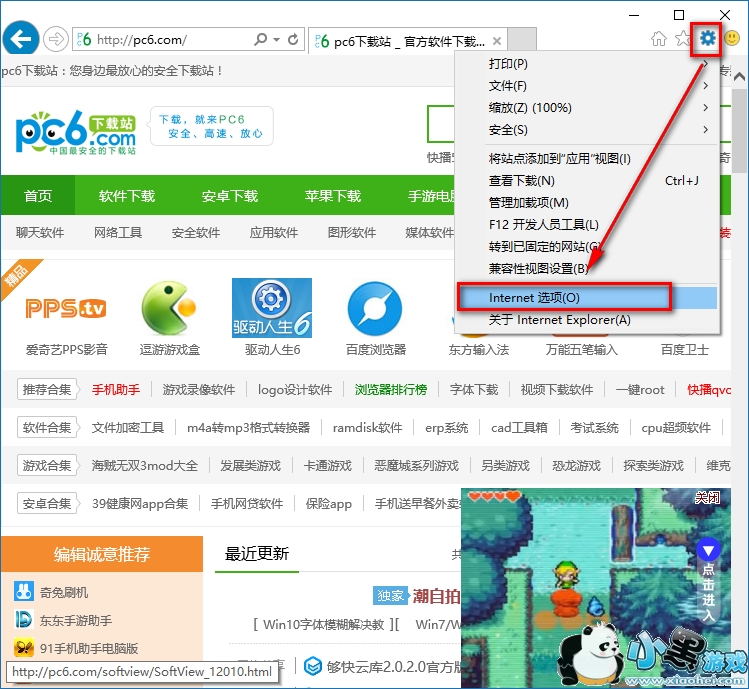Select 将站点添加到"应用"视图(I) menu item
The height and width of the screenshot is (689, 749).
(x=588, y=159)
